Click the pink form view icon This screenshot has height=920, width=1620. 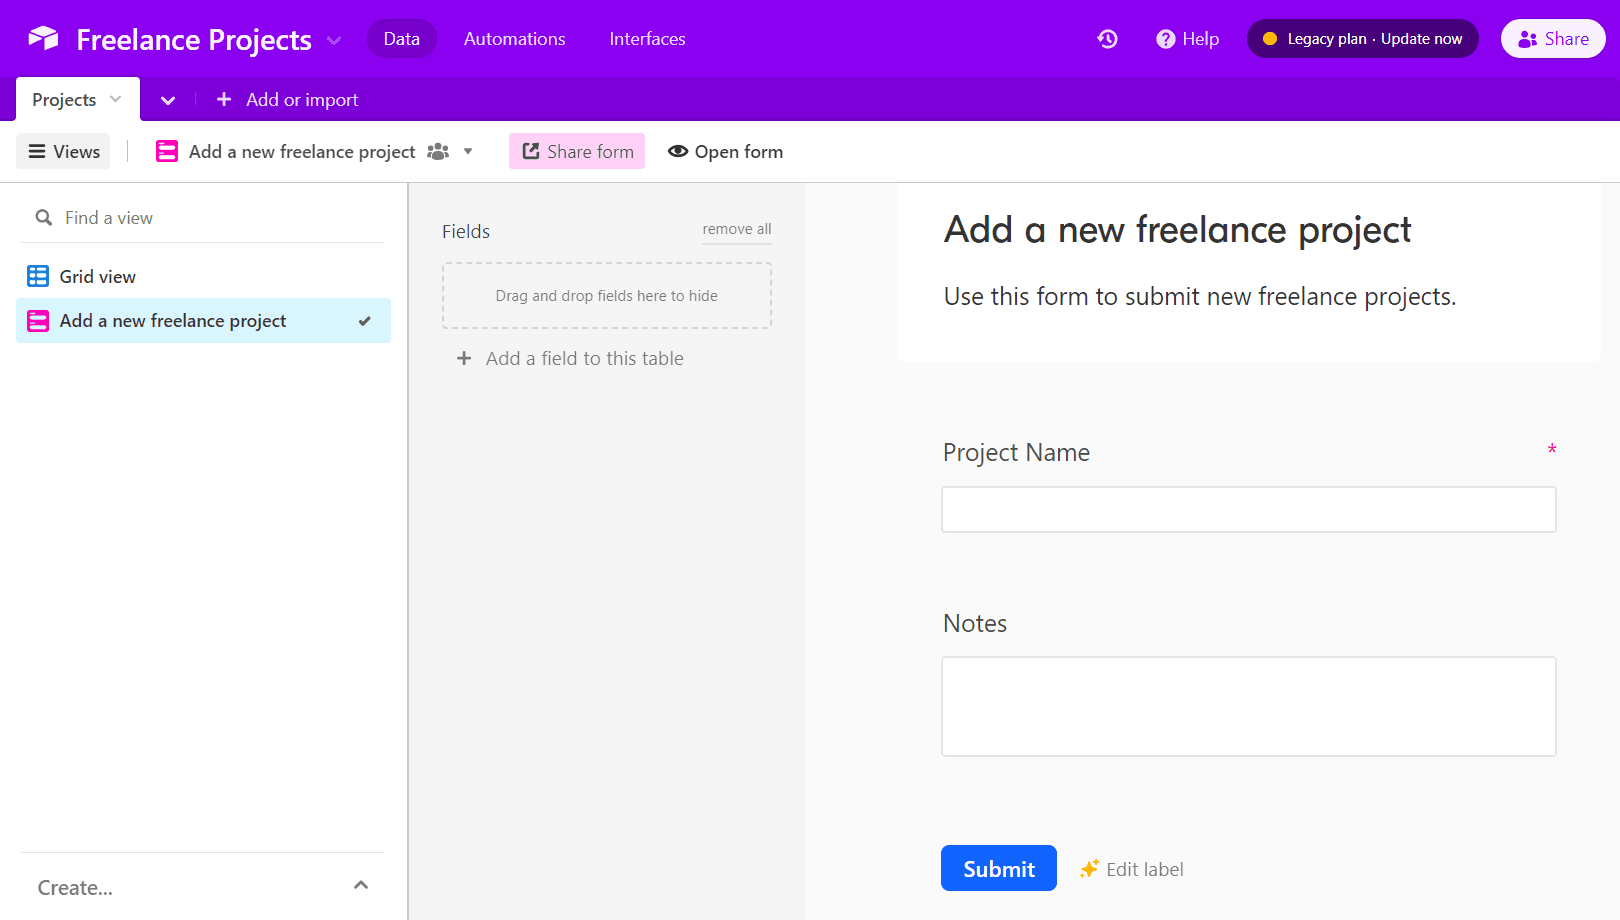click(x=166, y=151)
